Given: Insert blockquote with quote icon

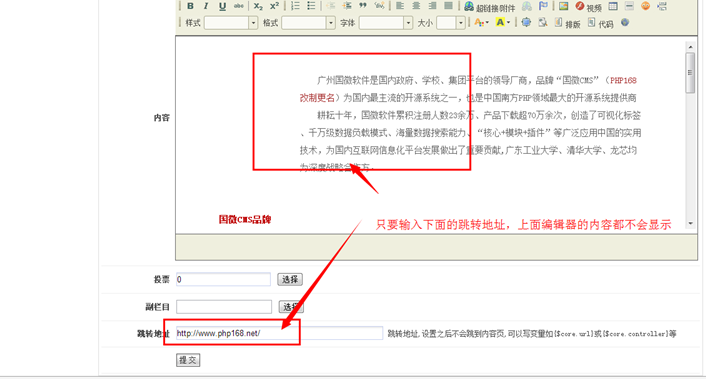Looking at the screenshot, I should click(x=363, y=6).
